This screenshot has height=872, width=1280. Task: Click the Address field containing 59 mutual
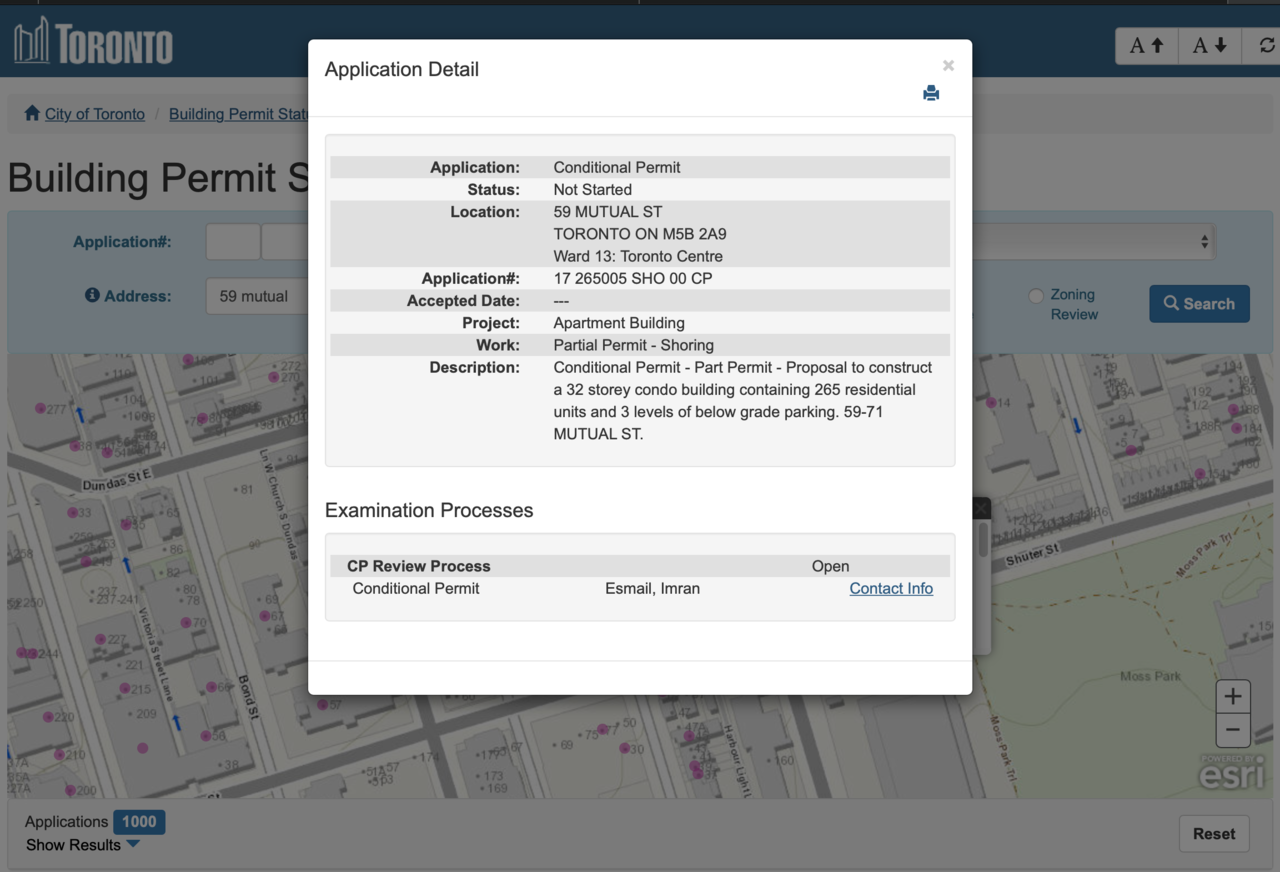pos(257,296)
